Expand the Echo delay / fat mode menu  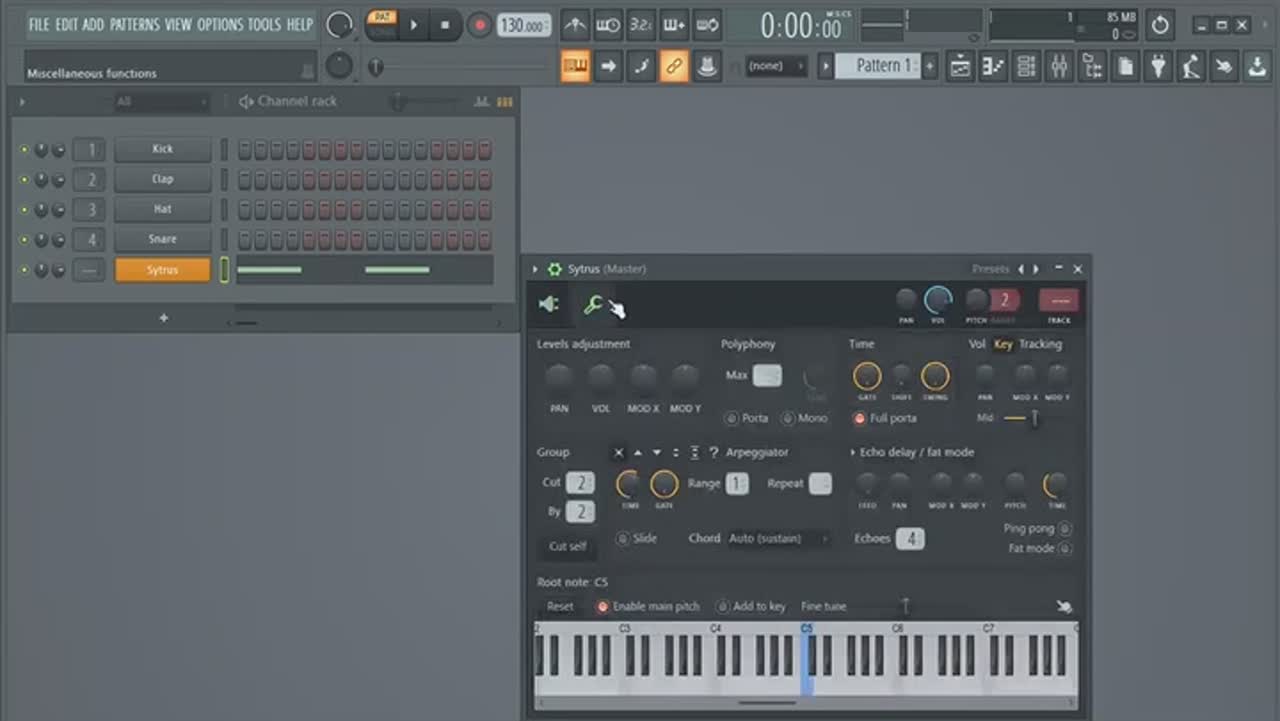[x=853, y=452]
